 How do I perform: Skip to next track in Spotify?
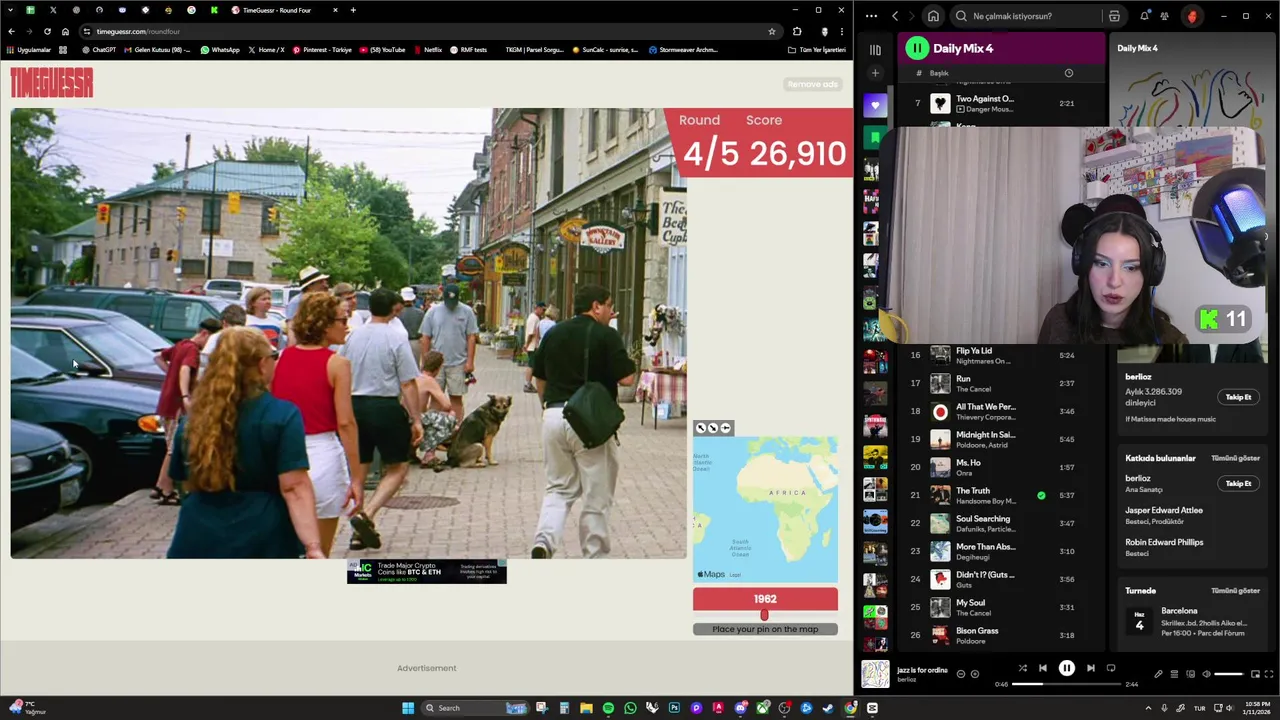coord(1090,668)
